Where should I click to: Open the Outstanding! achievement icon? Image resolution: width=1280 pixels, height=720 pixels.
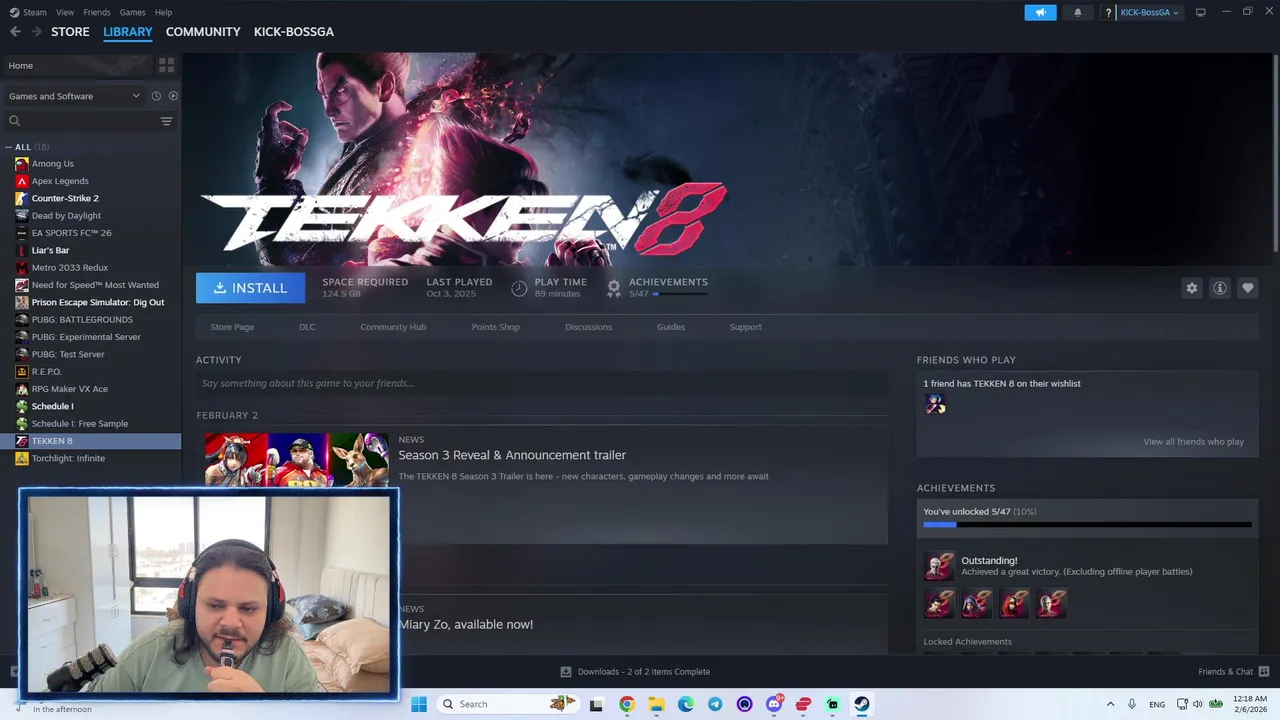coord(939,566)
